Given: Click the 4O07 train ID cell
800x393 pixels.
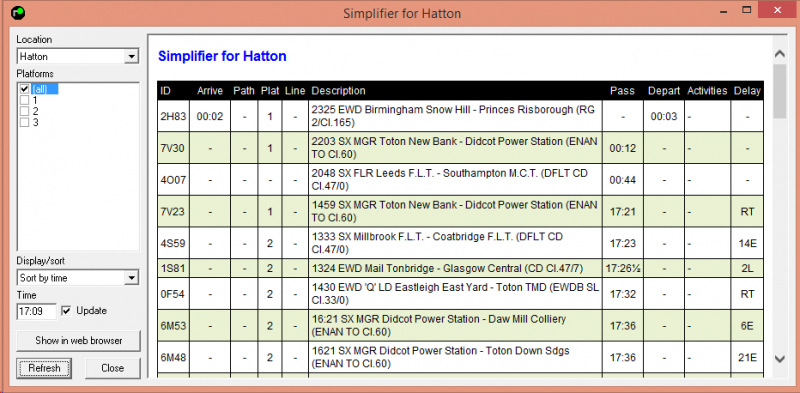Looking at the screenshot, I should [173, 180].
